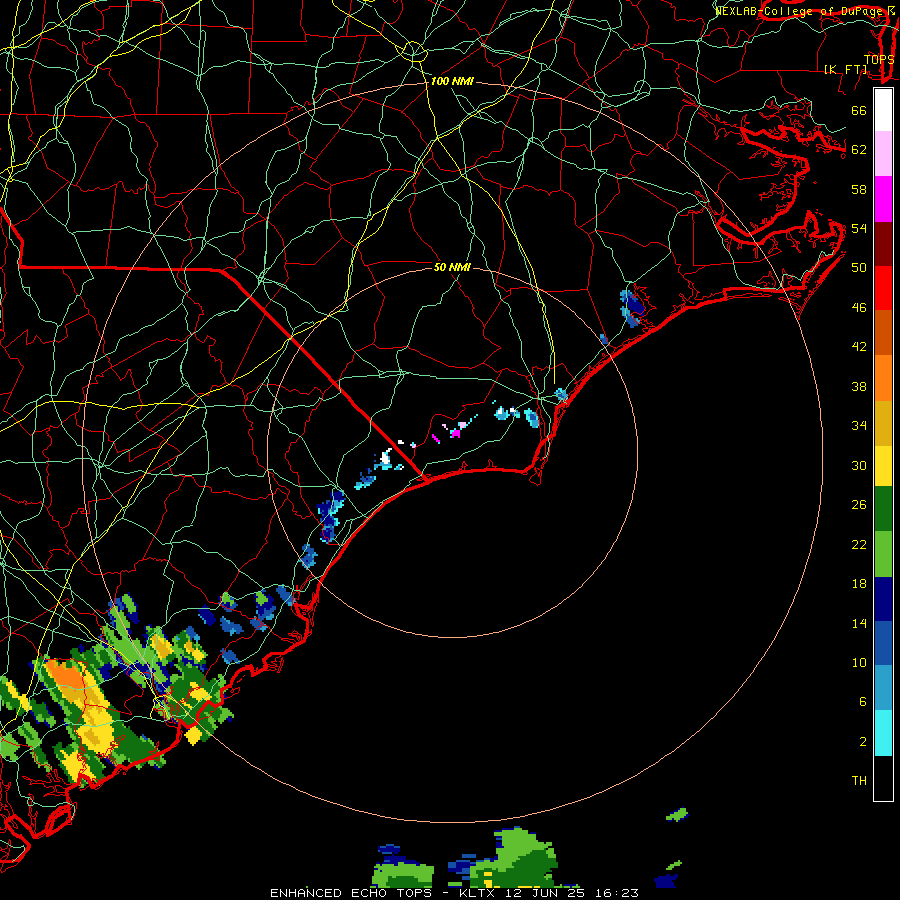Click the "46" legend value
The width and height of the screenshot is (900, 900).
click(x=859, y=308)
